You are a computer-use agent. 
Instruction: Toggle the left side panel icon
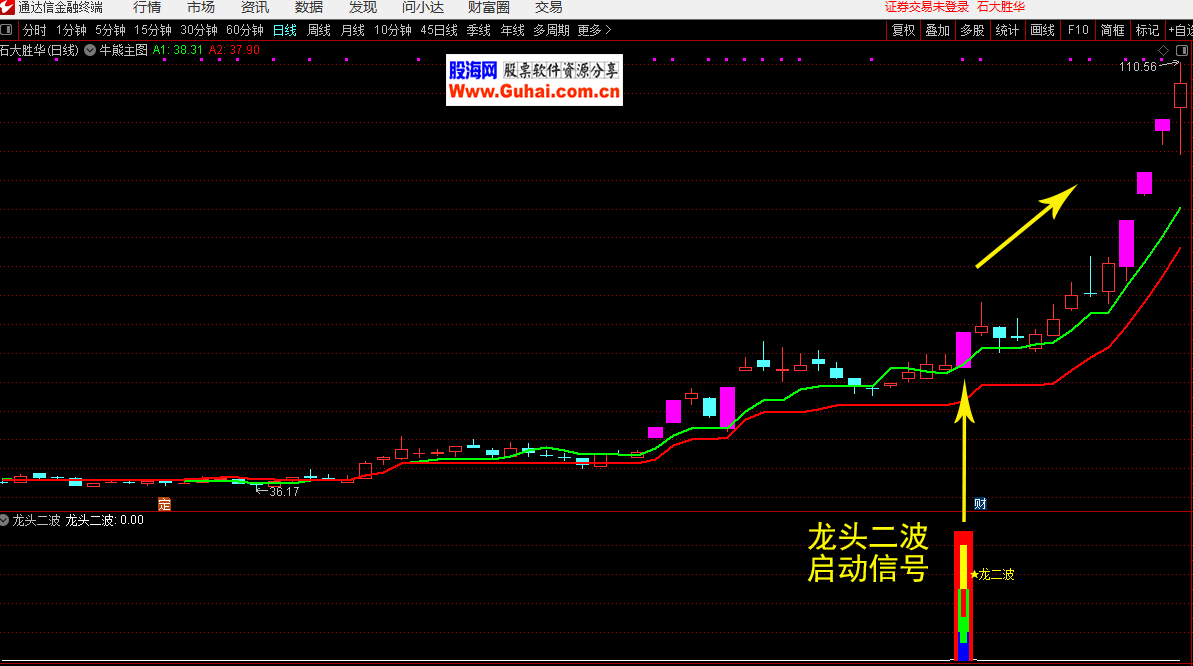pos(8,30)
